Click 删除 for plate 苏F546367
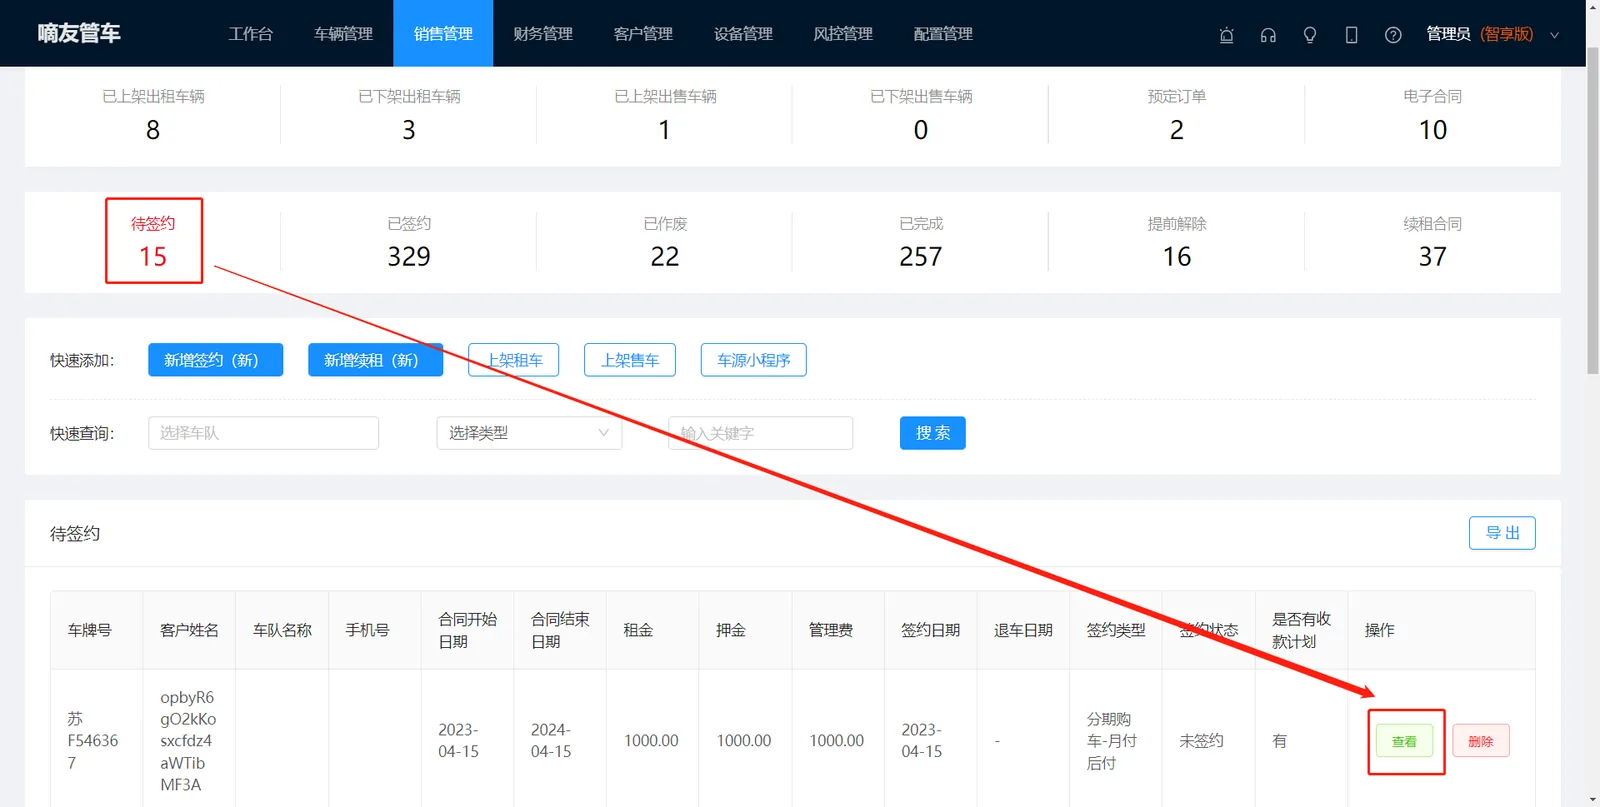The image size is (1600, 807). pos(1481,741)
